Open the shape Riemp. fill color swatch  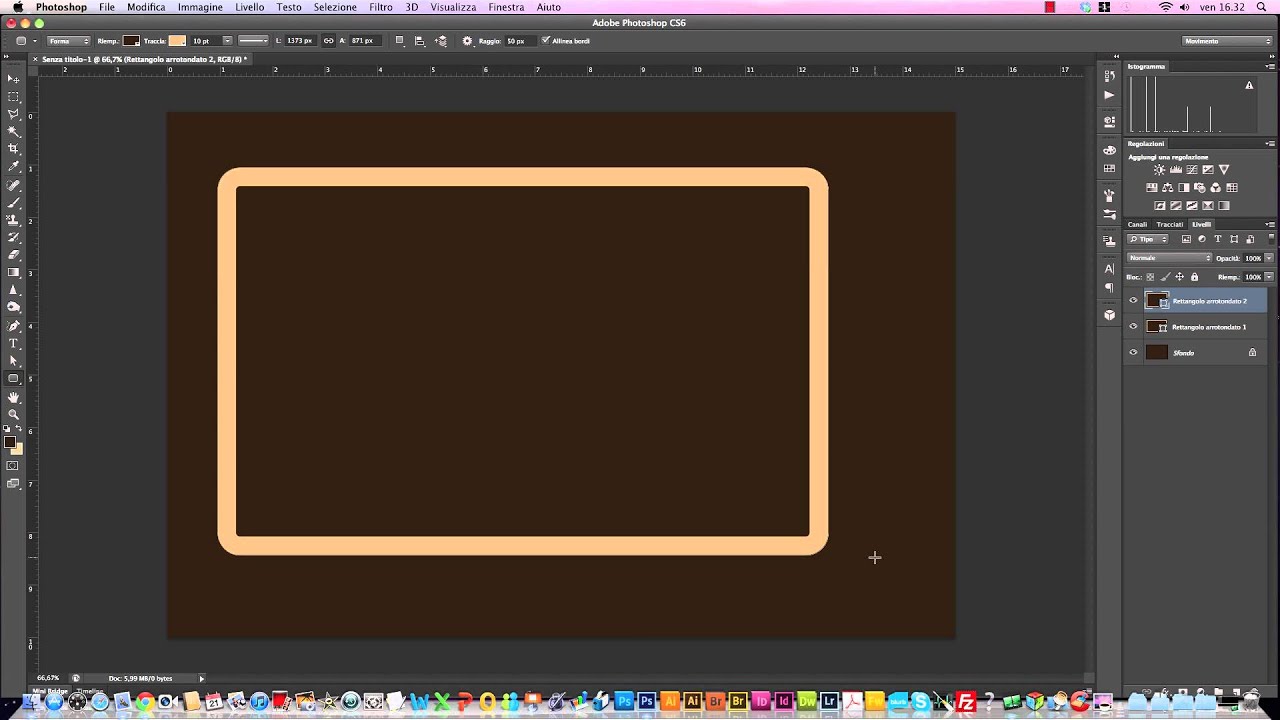click(x=131, y=41)
